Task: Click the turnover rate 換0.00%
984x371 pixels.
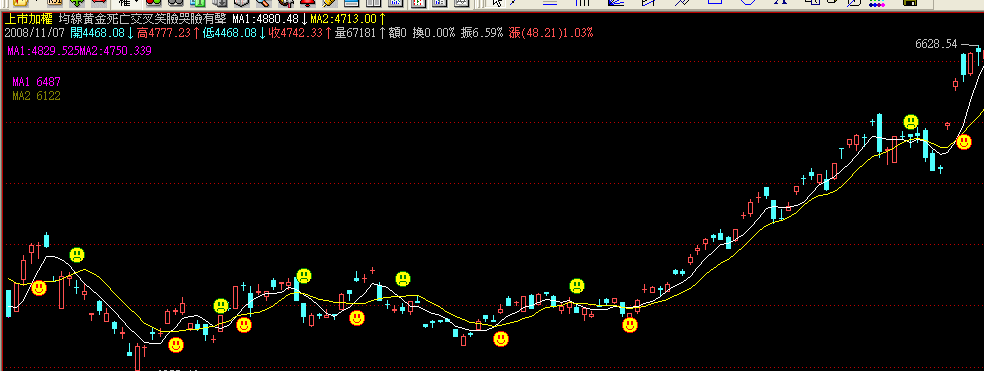Action: pyautogui.click(x=434, y=33)
